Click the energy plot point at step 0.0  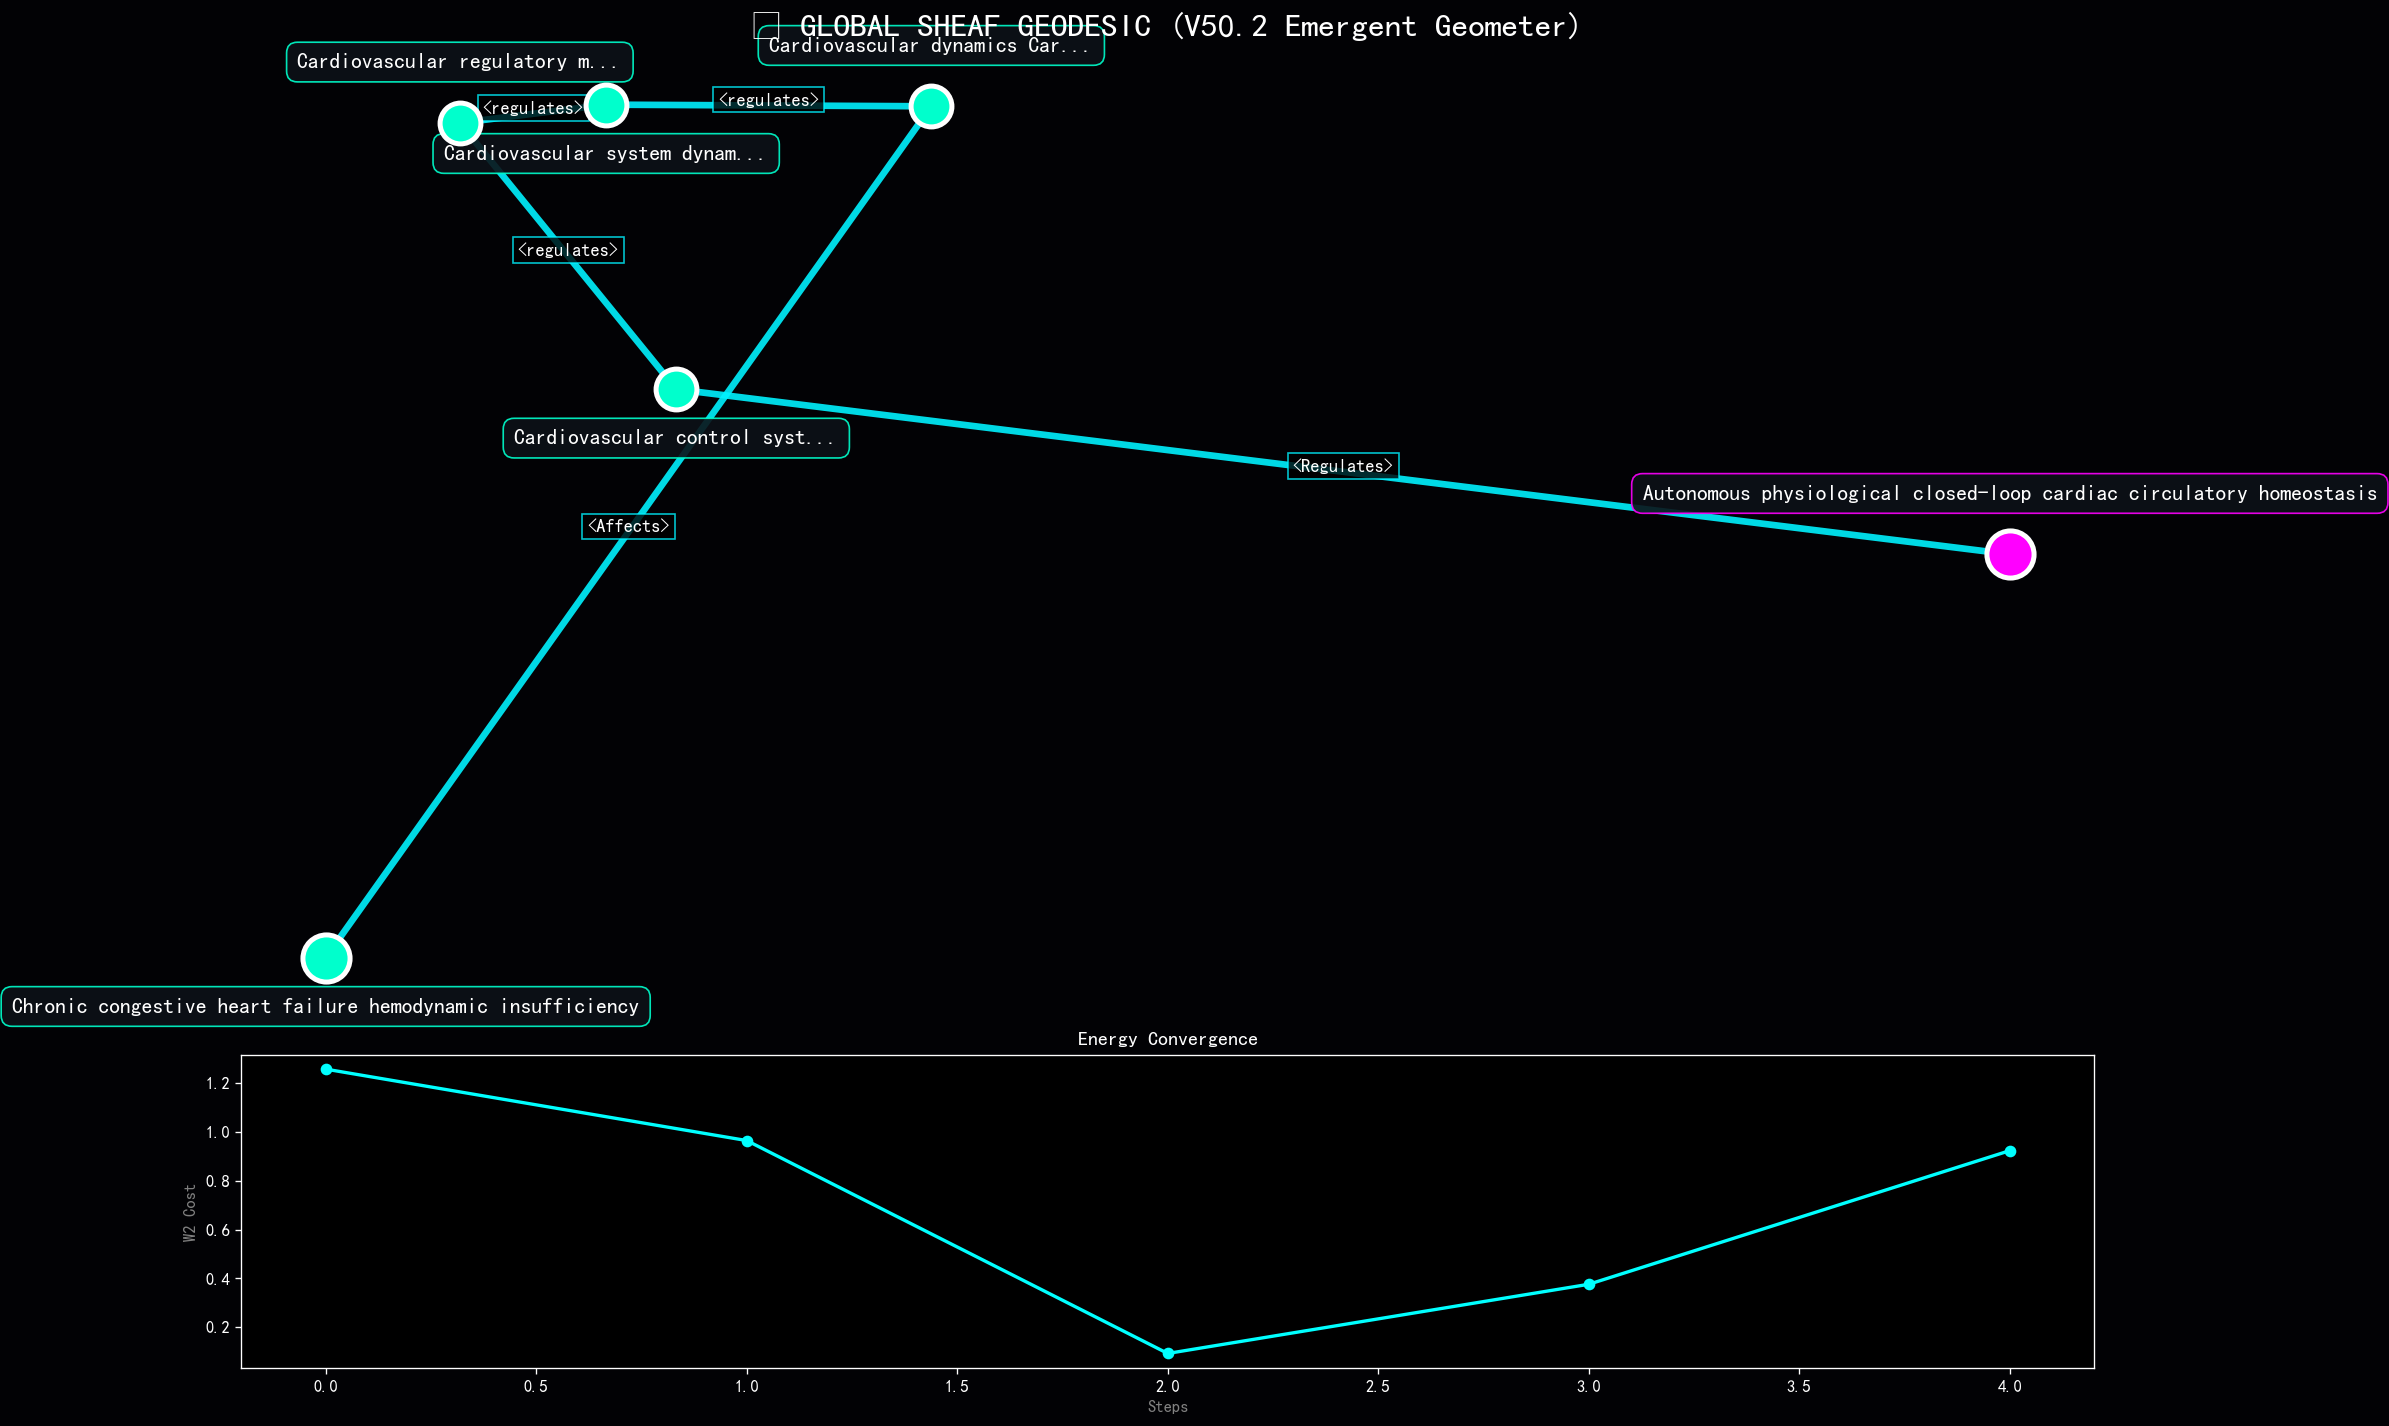[326, 1069]
